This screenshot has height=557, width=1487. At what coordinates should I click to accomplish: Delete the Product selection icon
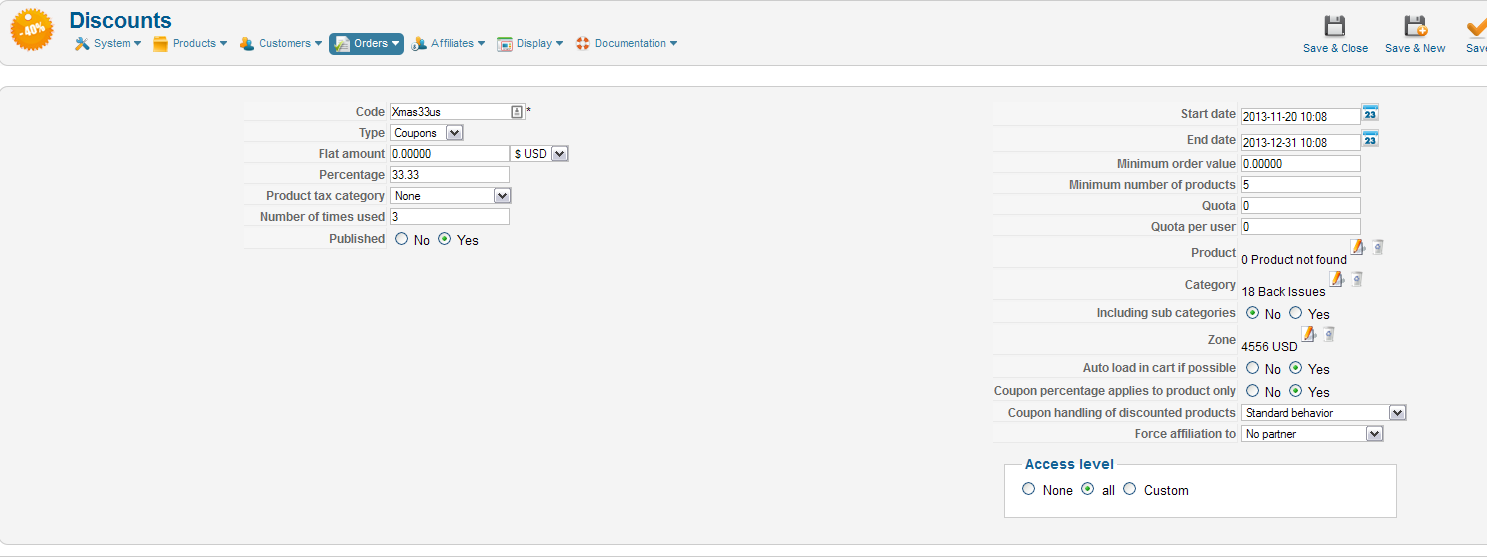(x=1377, y=246)
